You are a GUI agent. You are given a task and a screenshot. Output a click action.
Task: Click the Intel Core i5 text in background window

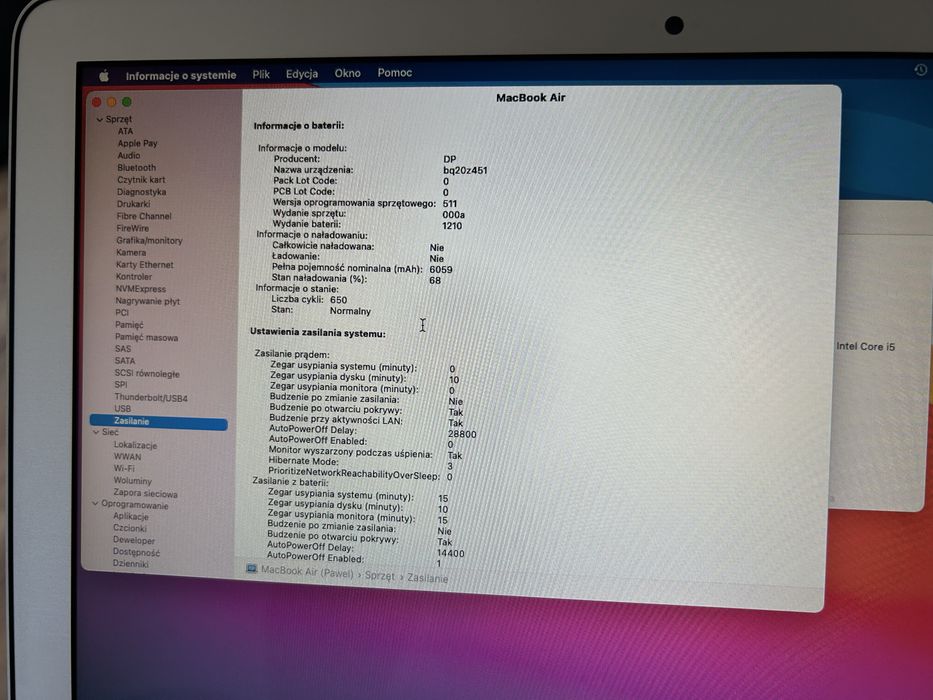click(x=866, y=346)
